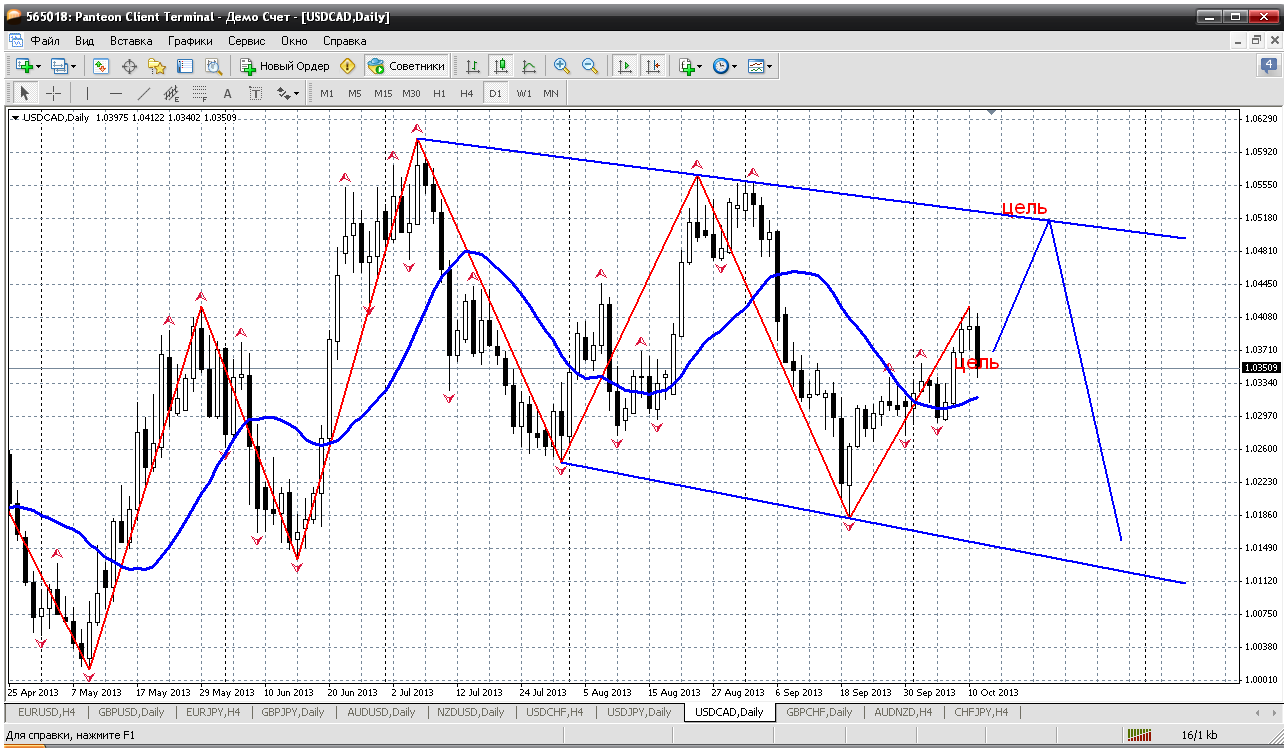Select the Crosshair cursor tool
Image resolution: width=1288 pixels, height=748 pixels.
click(54, 93)
